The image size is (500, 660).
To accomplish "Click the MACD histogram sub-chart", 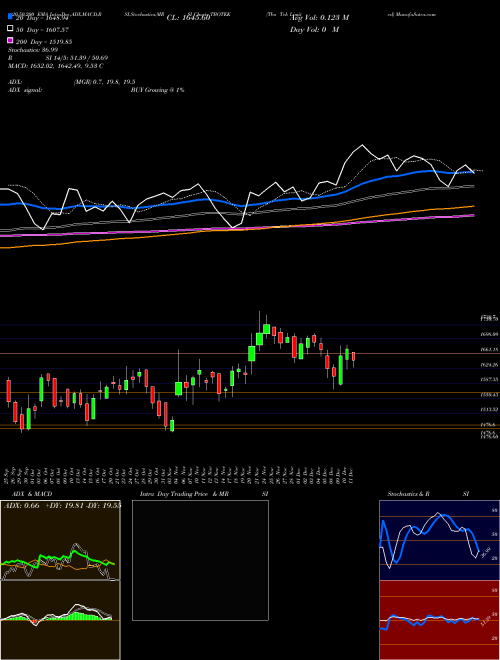I will point(60,620).
